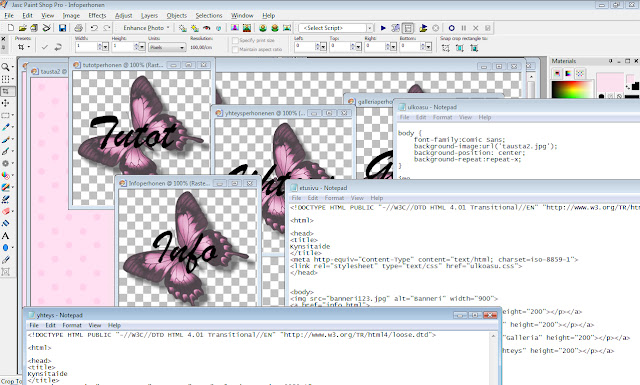Select the Flood Fill bucket tool
This screenshot has width=640, height=385.
tap(6, 223)
